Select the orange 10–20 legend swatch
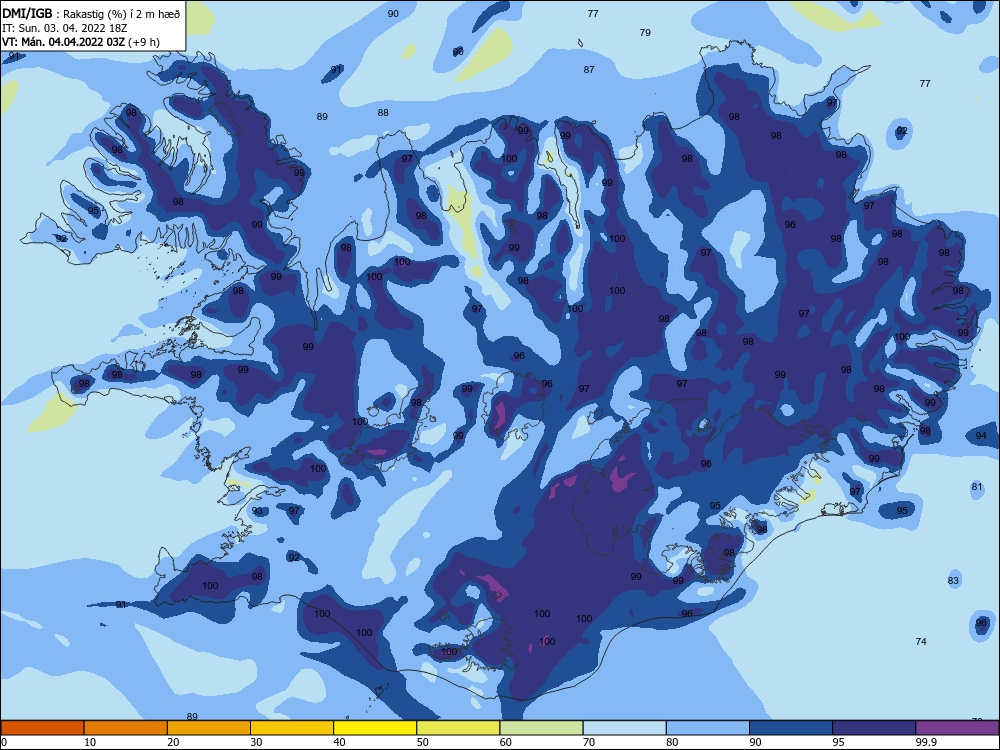1000x750 pixels. click(x=126, y=728)
